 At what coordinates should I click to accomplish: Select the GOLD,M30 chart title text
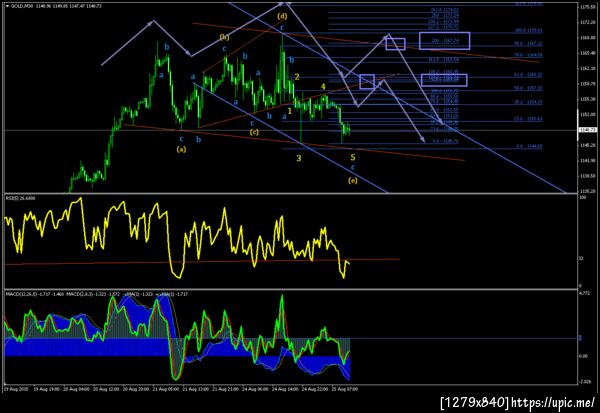pos(22,6)
